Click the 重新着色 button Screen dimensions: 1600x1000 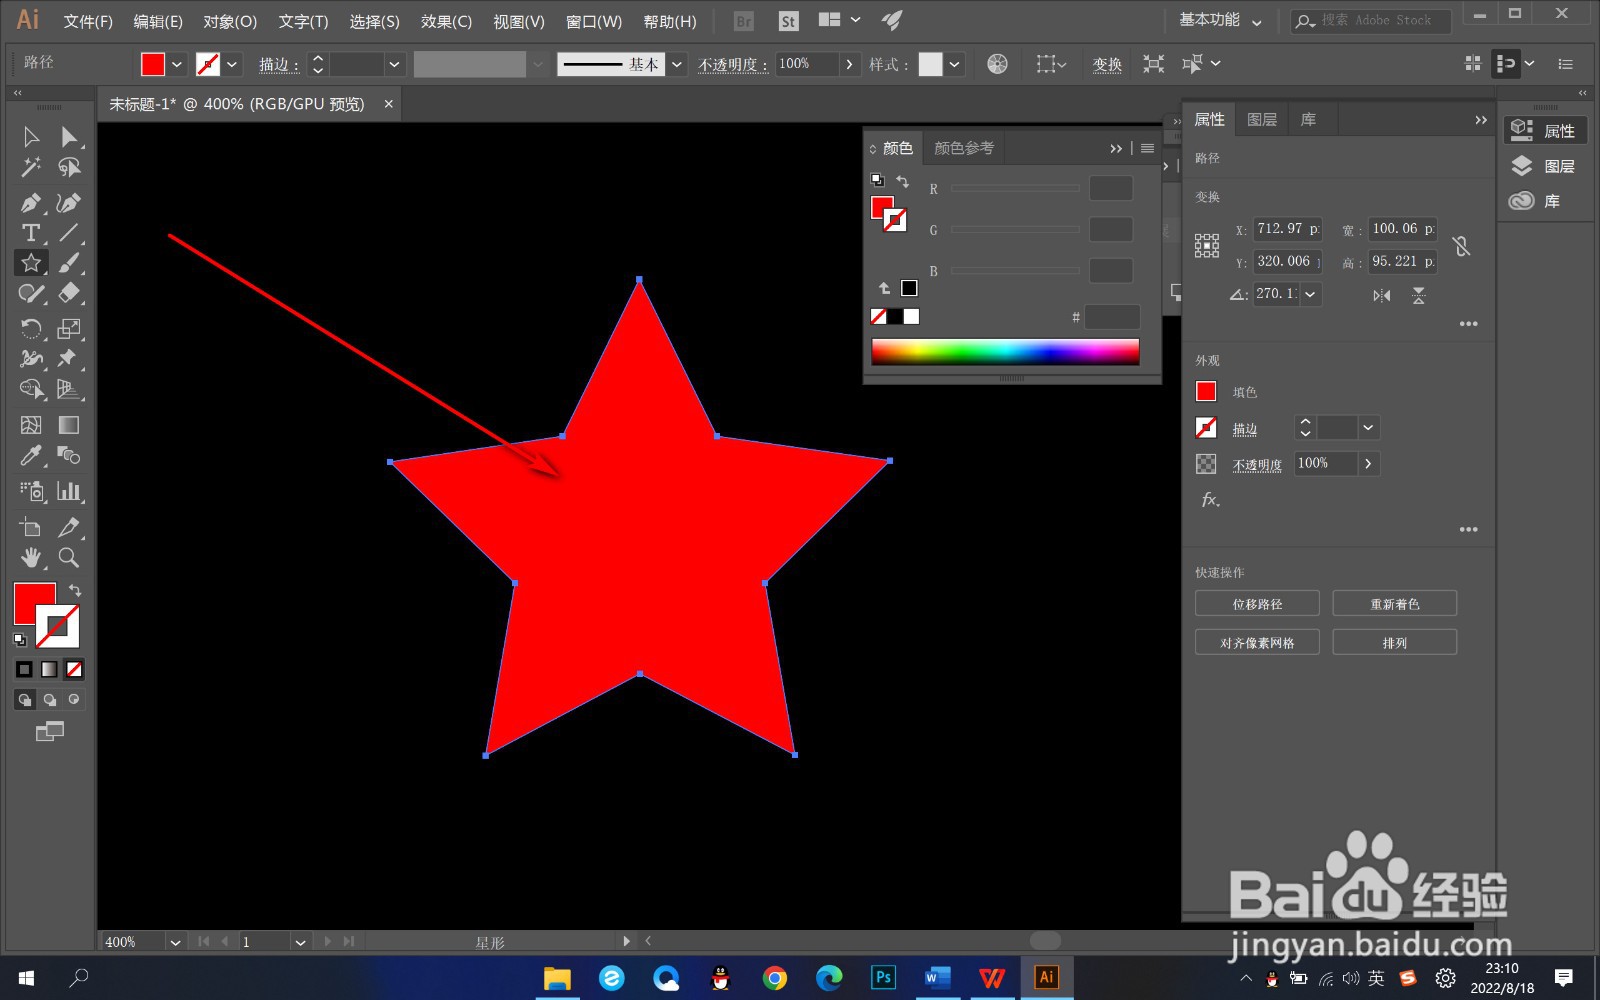[x=1394, y=604]
